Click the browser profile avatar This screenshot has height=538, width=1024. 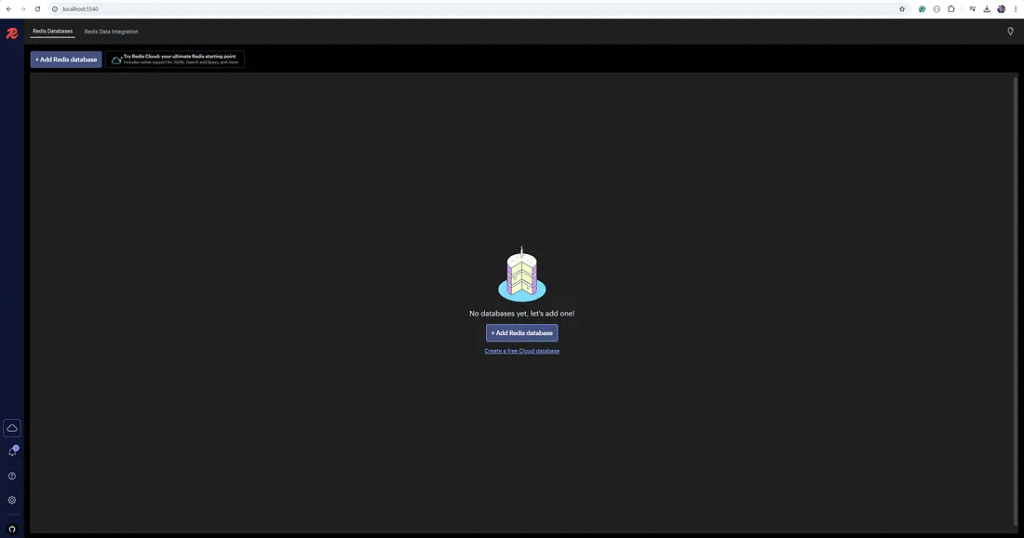click(1001, 9)
